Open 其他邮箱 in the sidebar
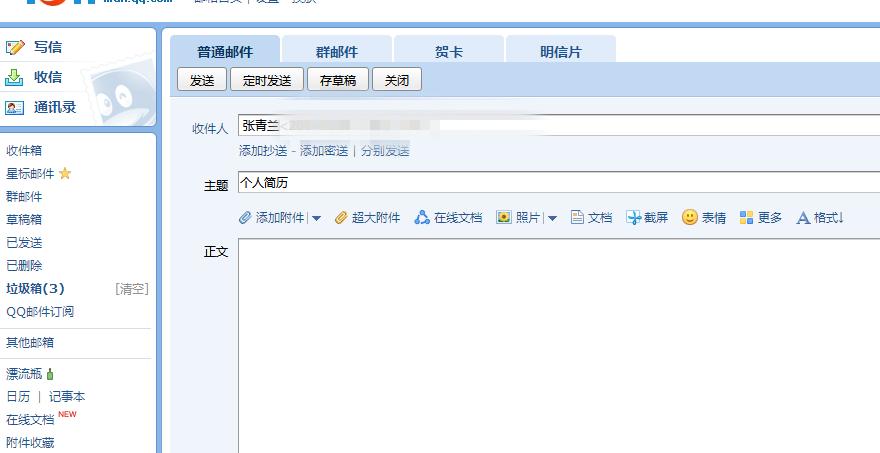 [x=30, y=342]
